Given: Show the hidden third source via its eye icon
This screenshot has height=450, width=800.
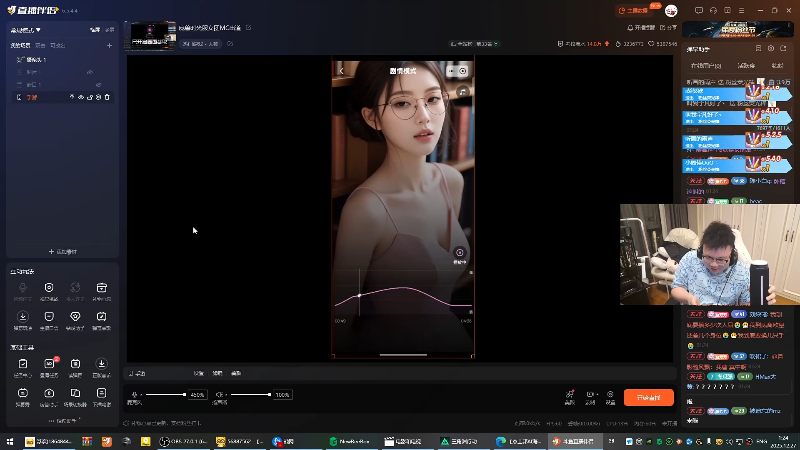Looking at the screenshot, I should point(98,85).
